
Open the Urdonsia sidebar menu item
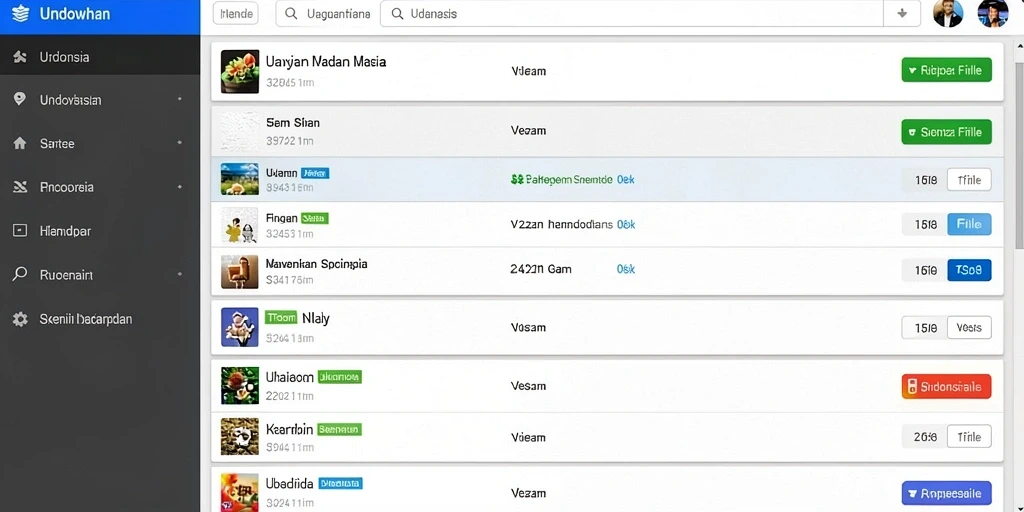point(100,57)
